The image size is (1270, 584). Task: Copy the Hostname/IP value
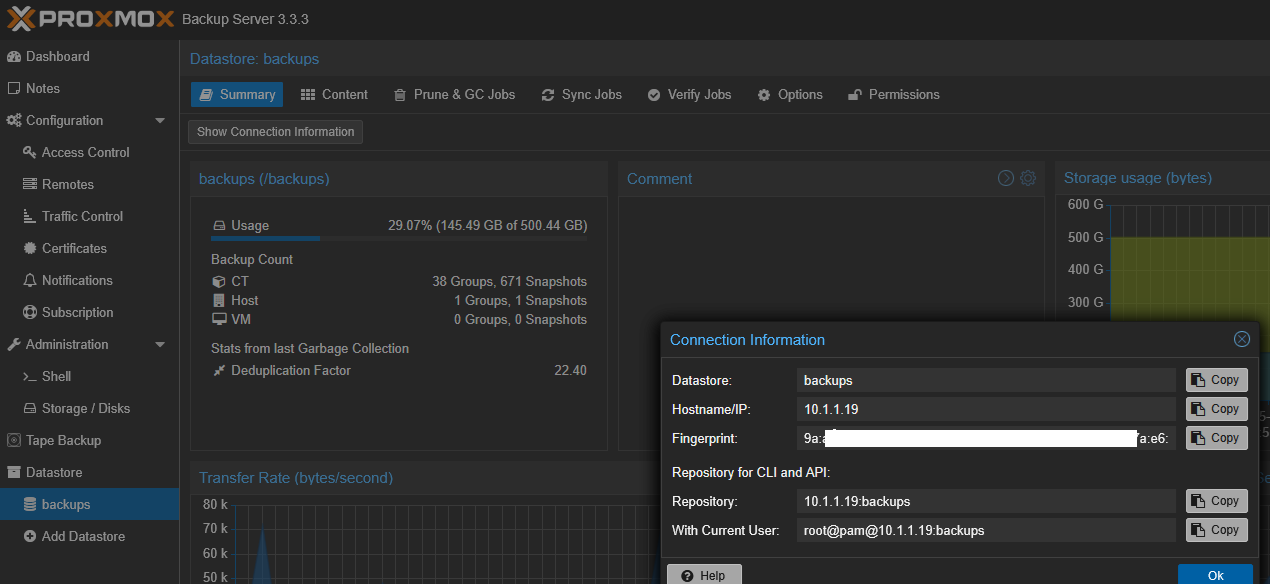pos(1216,409)
